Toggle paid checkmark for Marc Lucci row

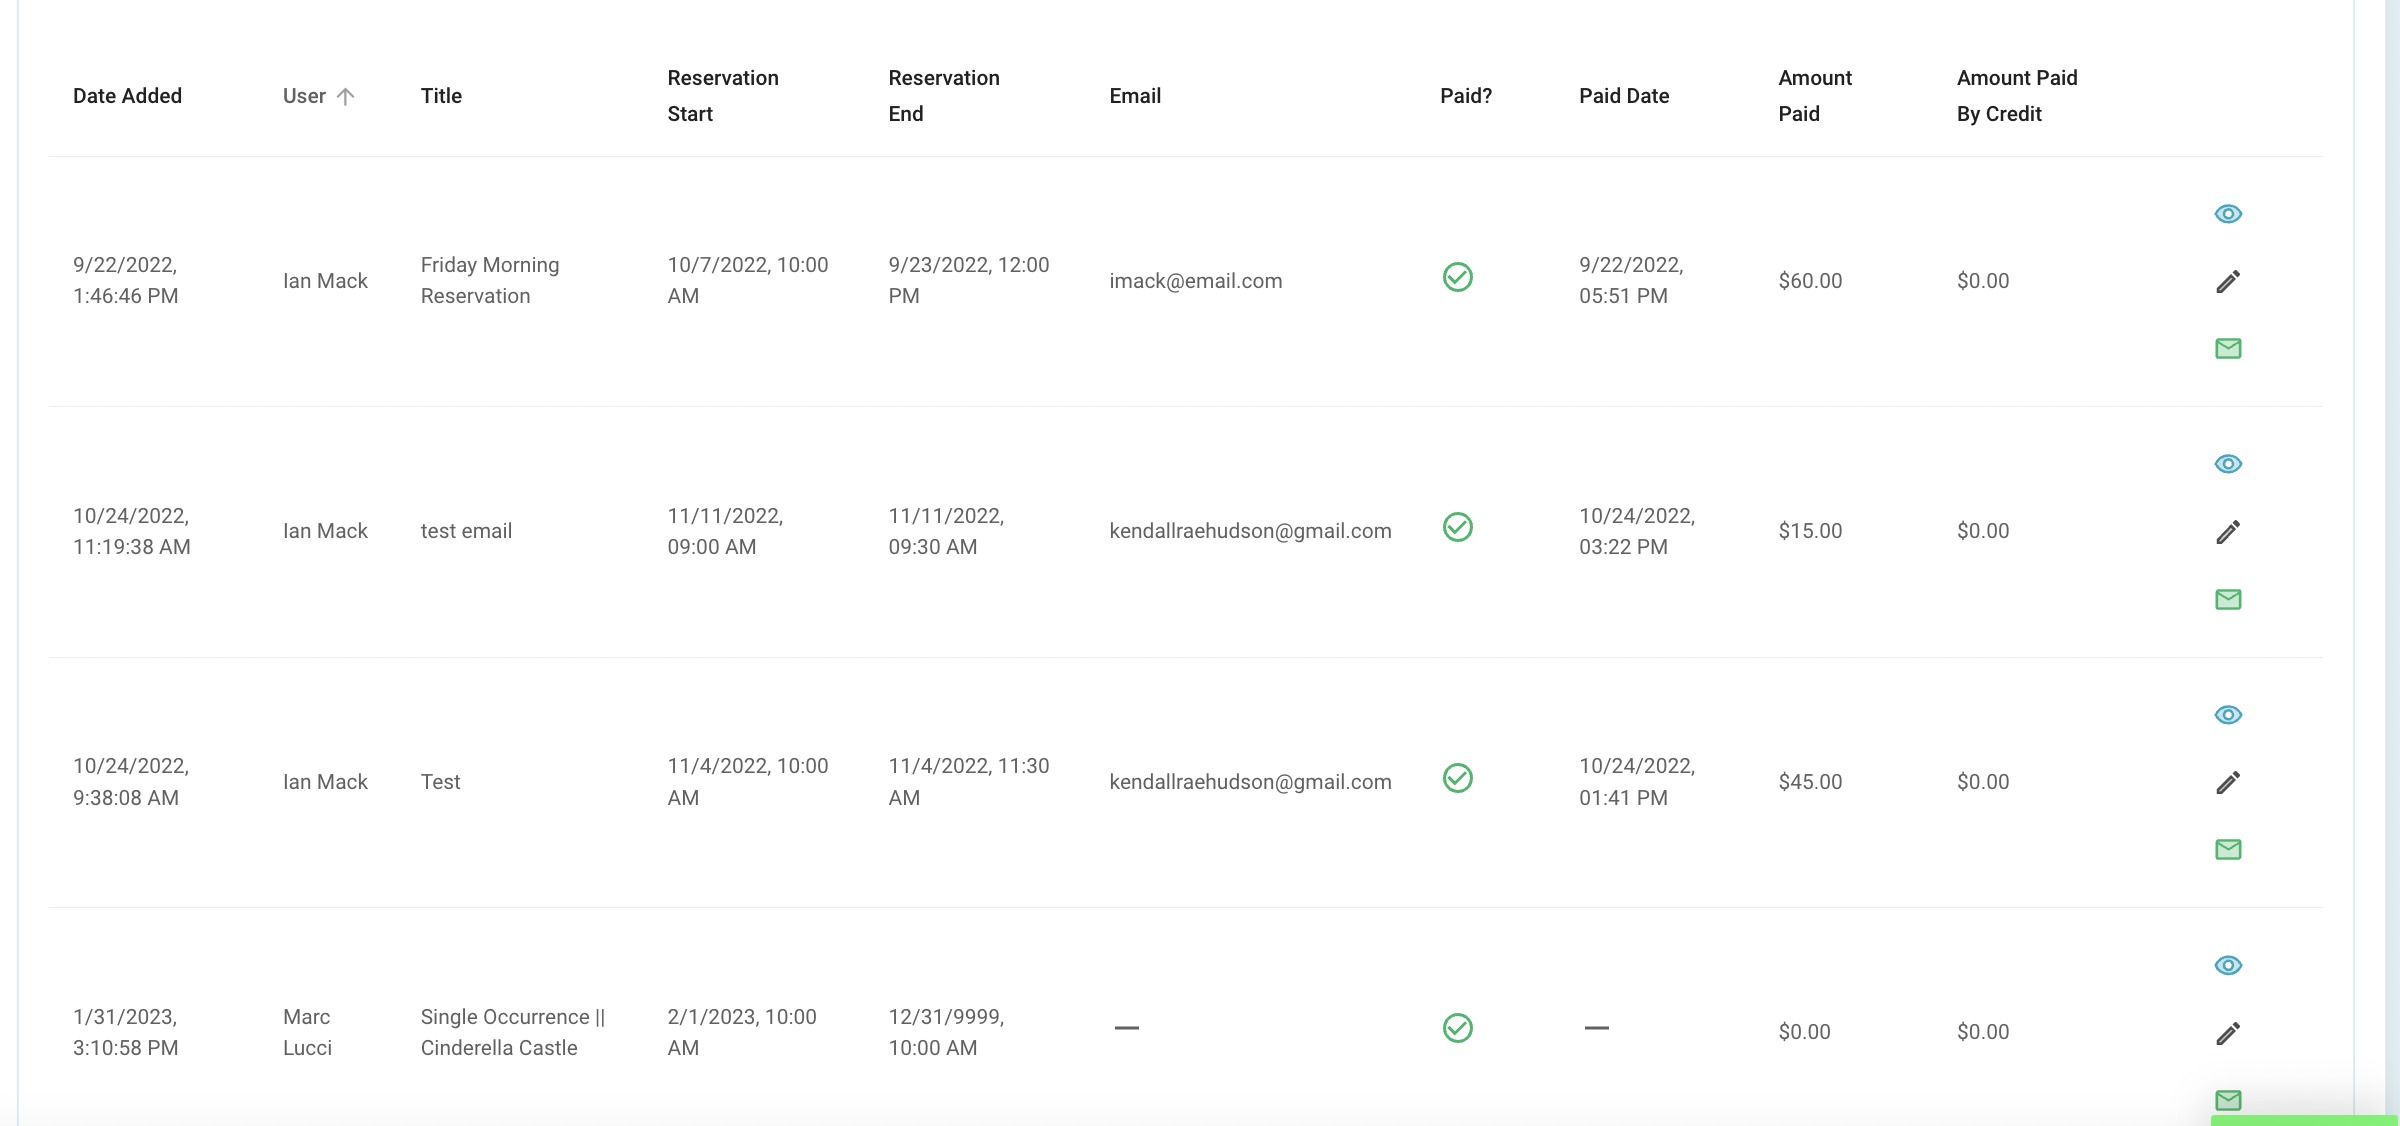click(1458, 1028)
